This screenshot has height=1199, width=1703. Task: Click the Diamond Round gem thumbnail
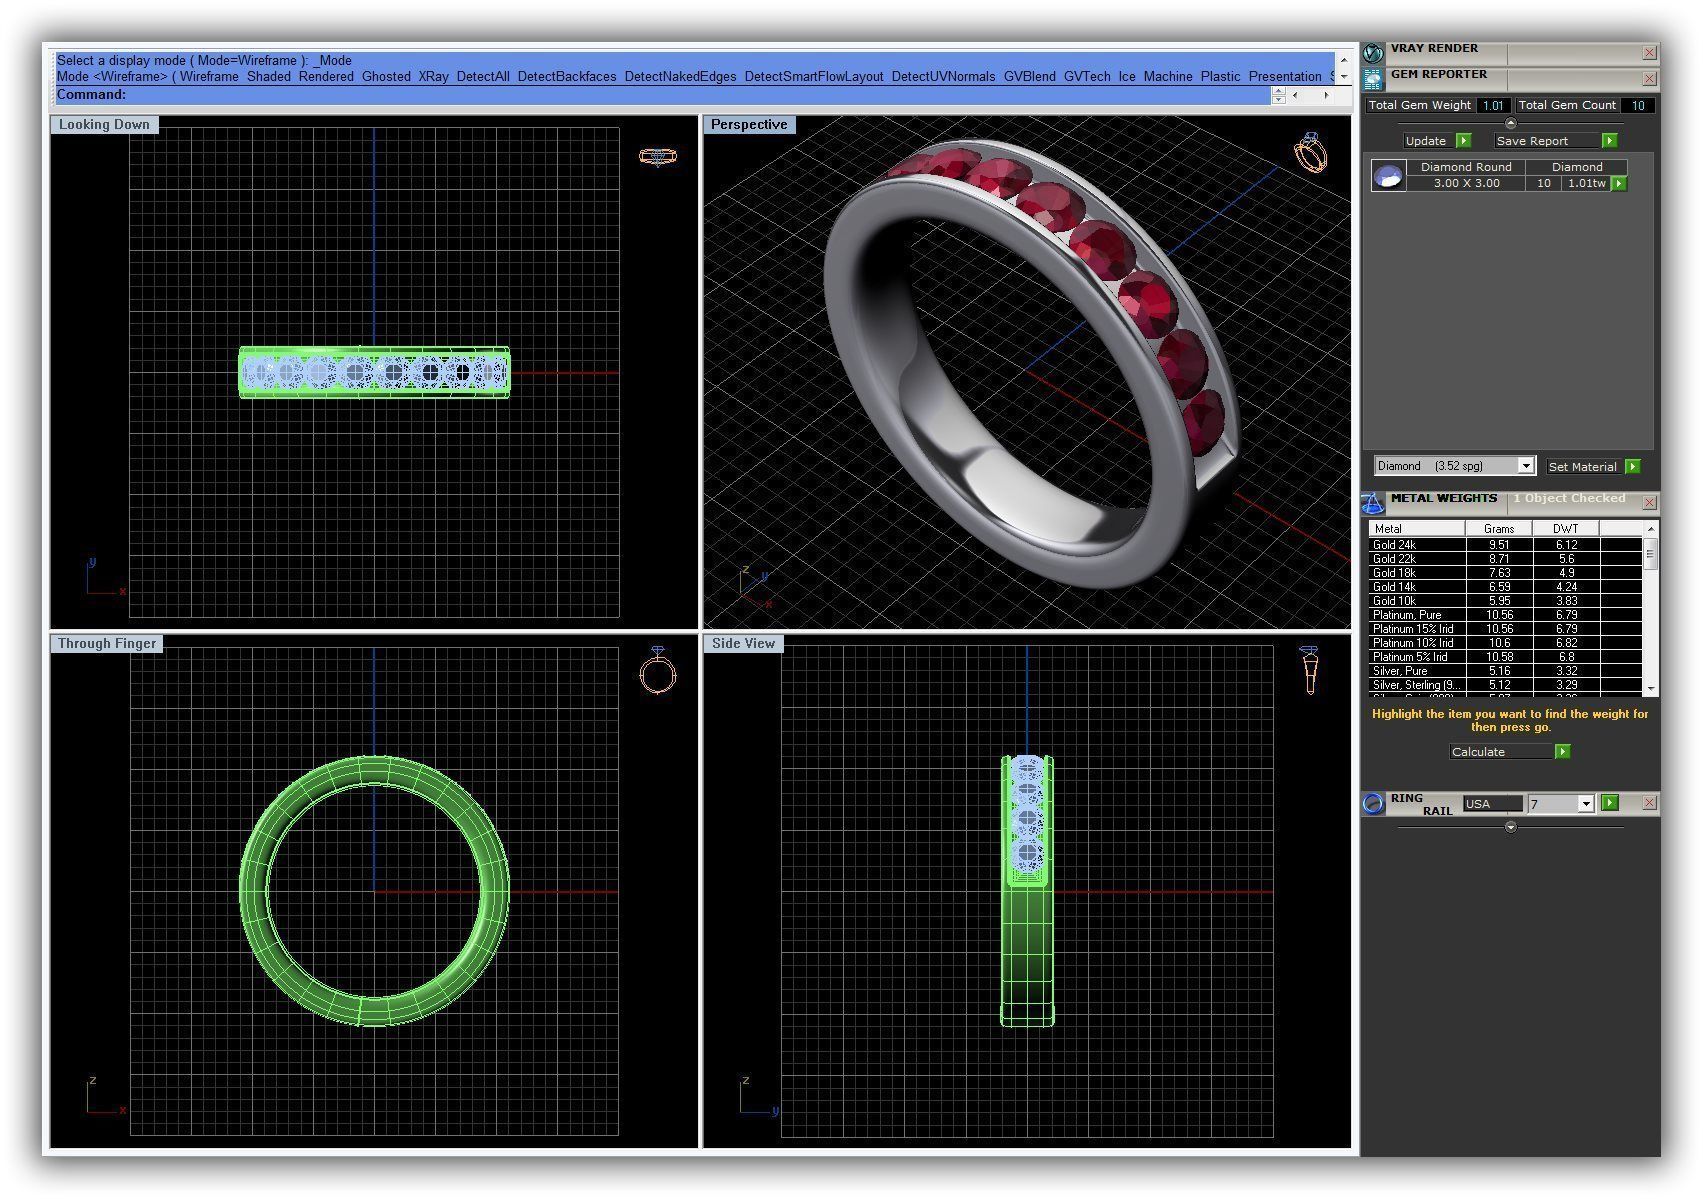(1388, 176)
